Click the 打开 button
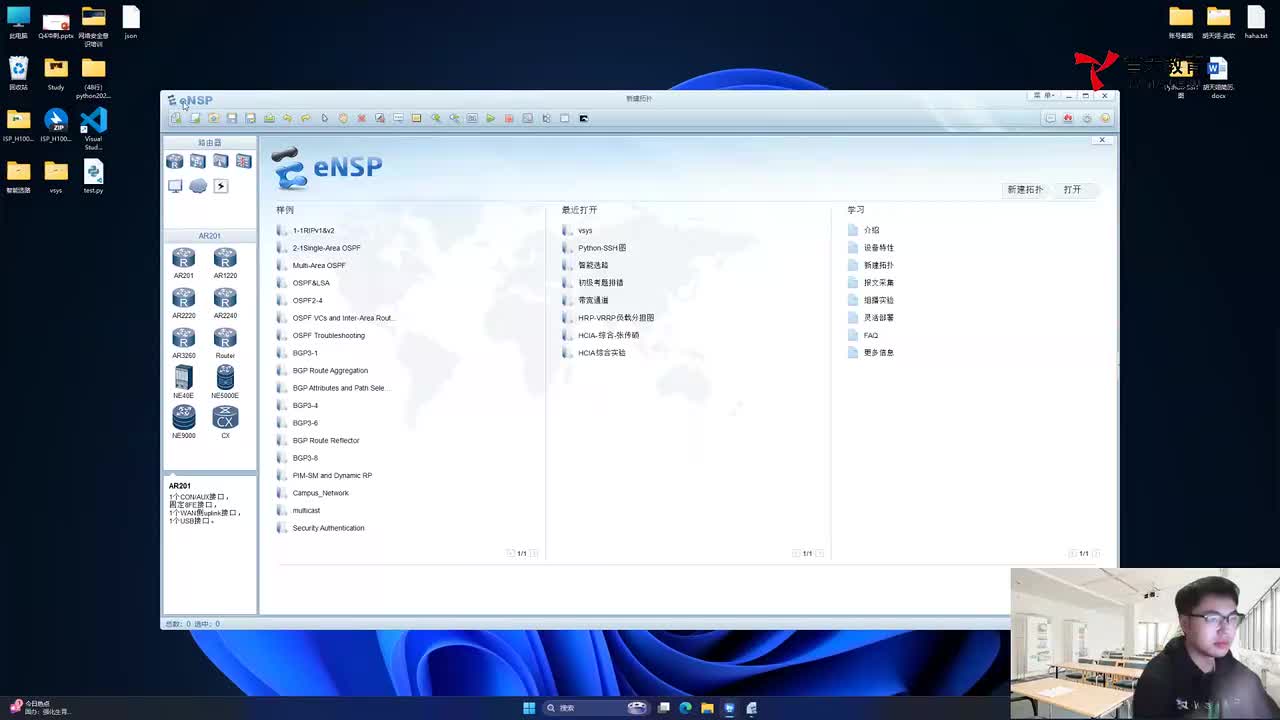The width and height of the screenshot is (1280, 720). [1072, 189]
